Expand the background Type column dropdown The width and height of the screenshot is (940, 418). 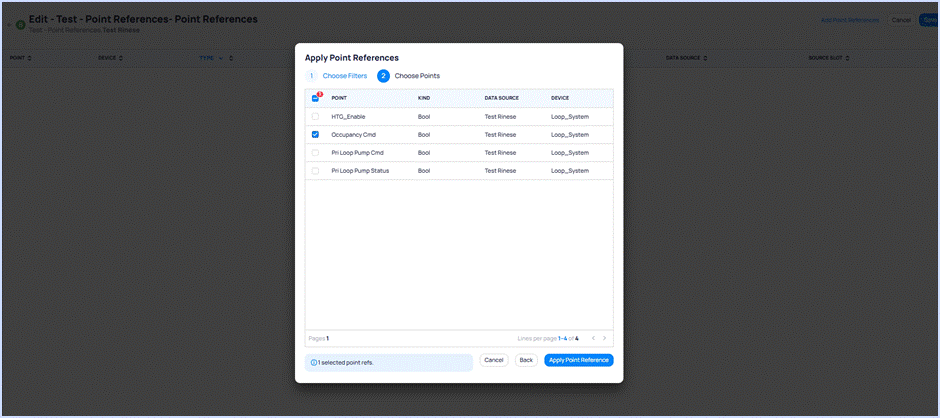pos(221,58)
